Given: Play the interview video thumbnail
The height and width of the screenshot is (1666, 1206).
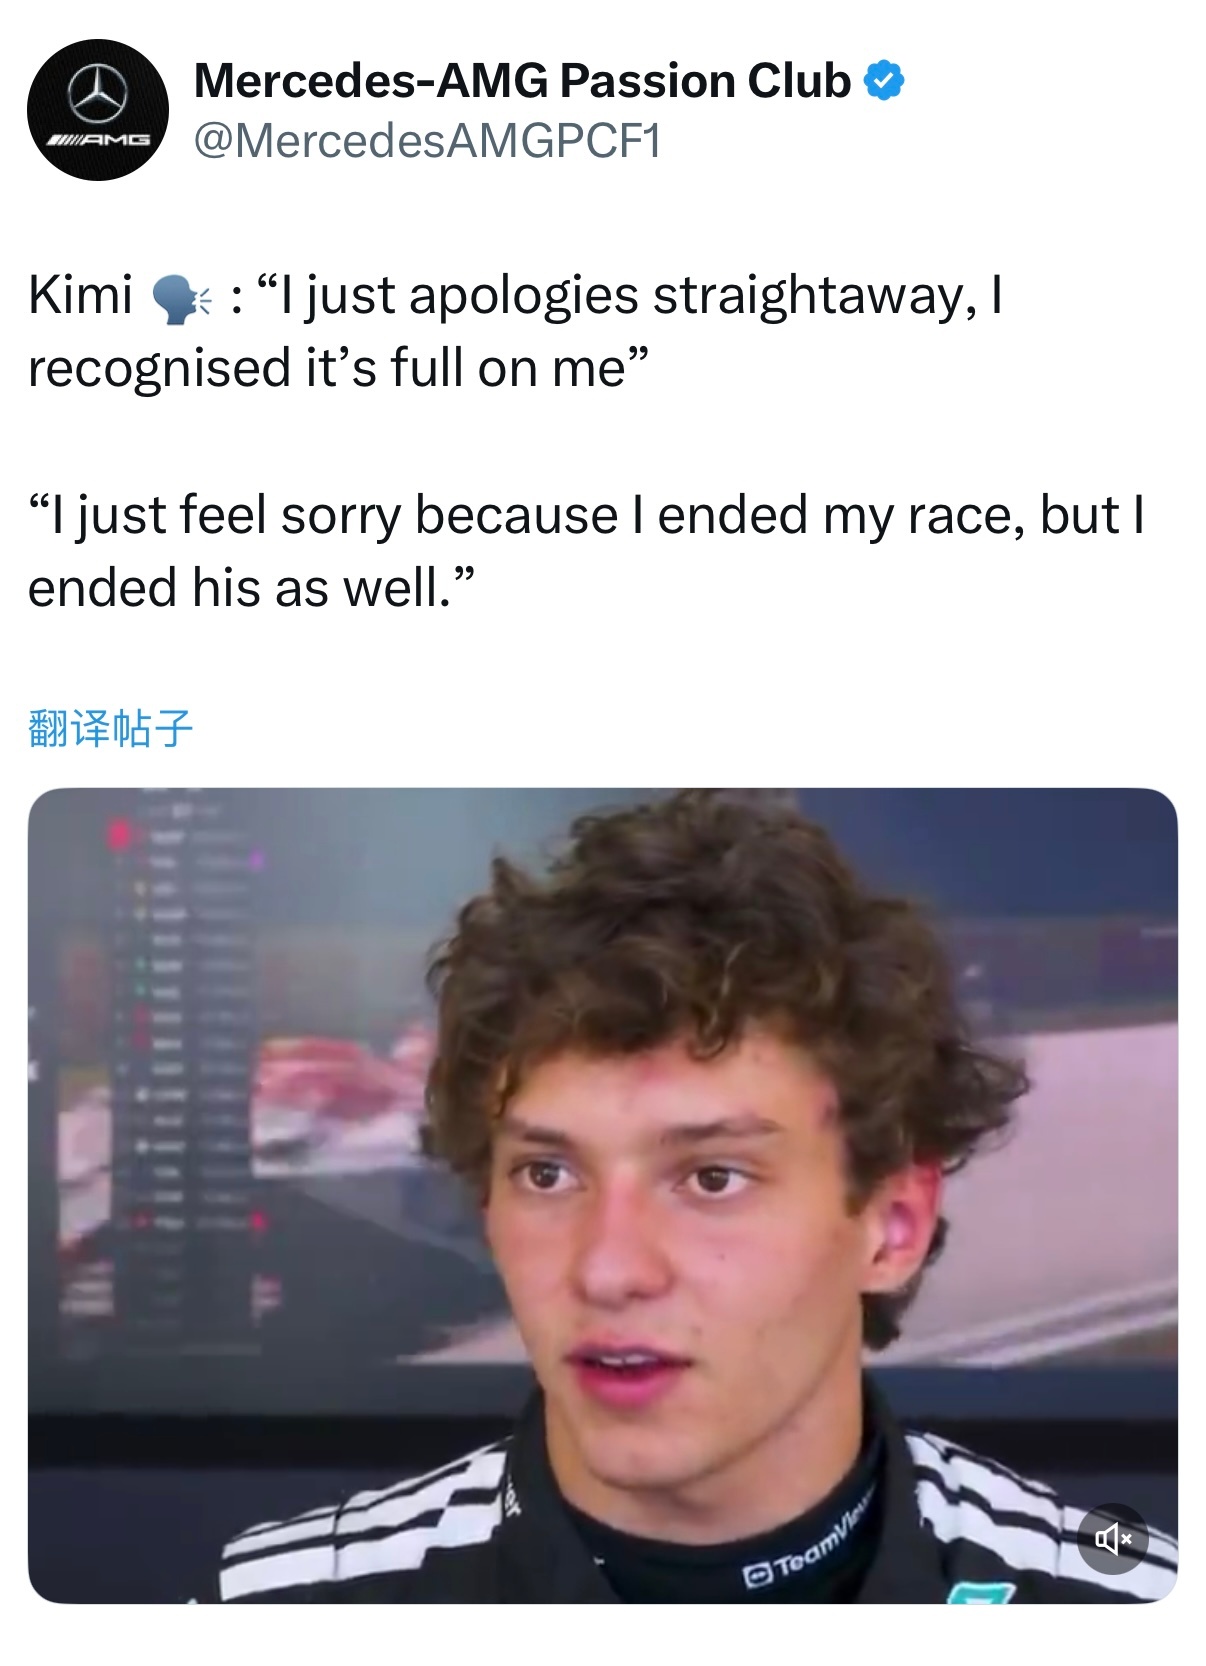Looking at the screenshot, I should click(602, 1196).
